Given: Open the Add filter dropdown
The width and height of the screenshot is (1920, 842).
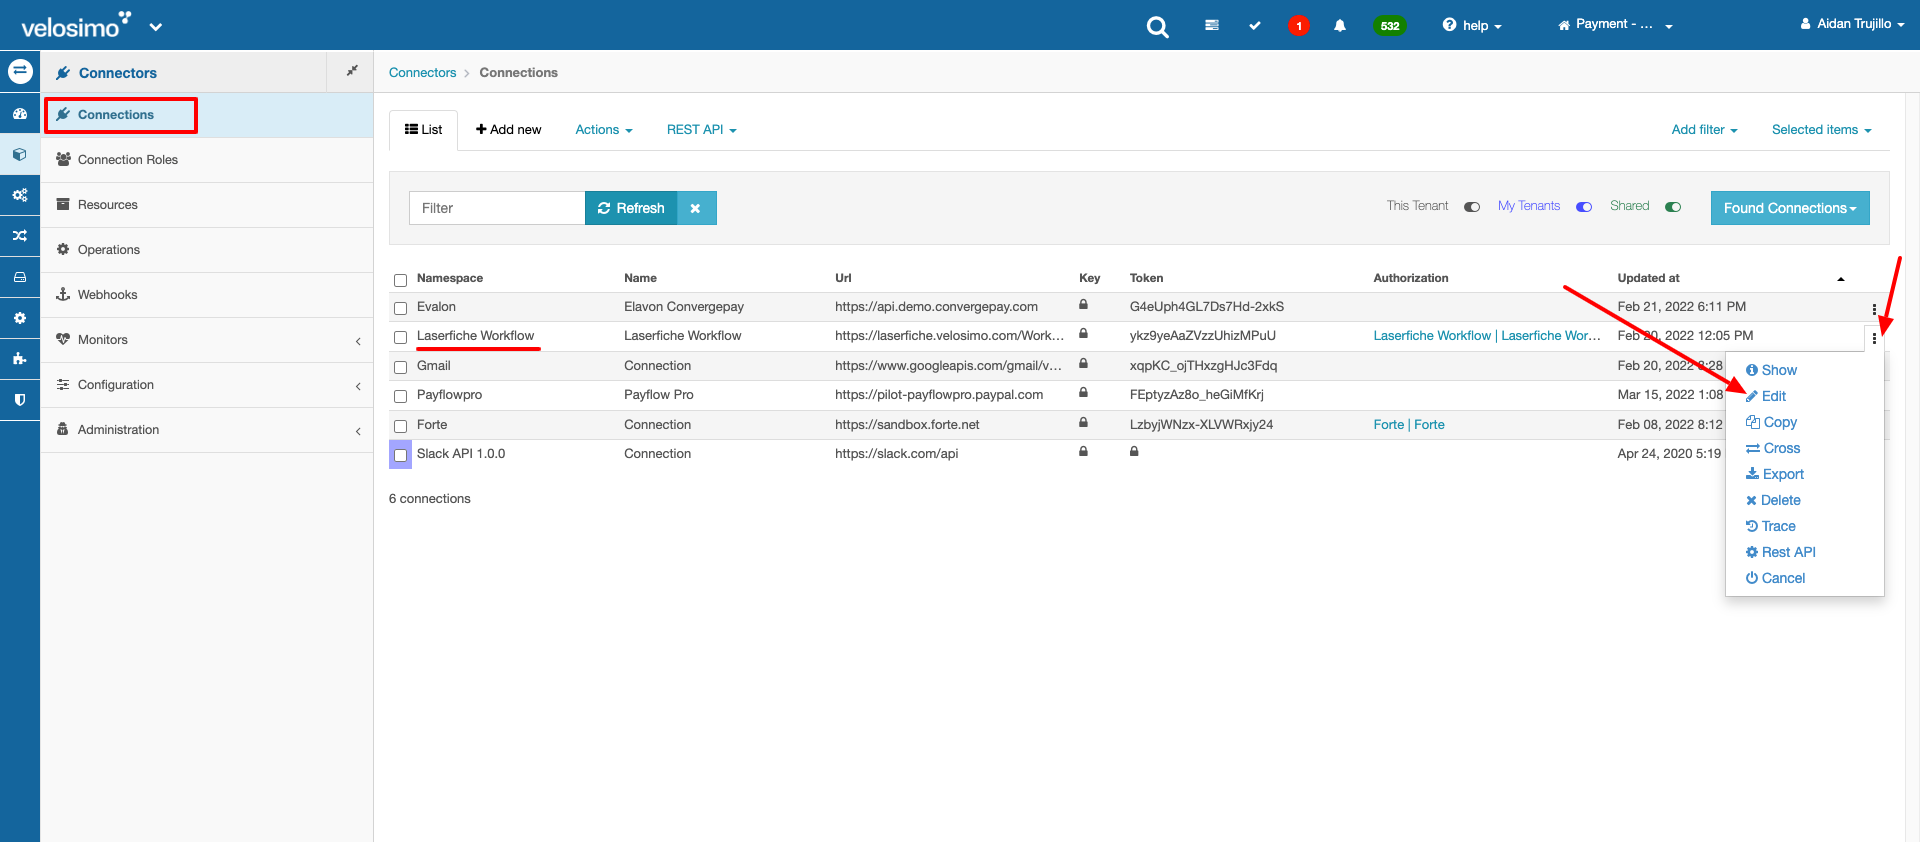Looking at the screenshot, I should click(x=1704, y=130).
